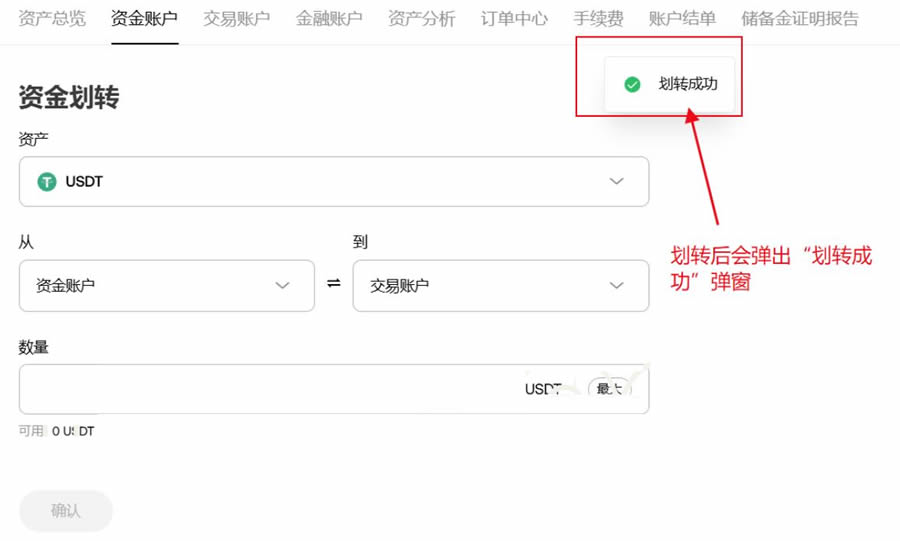The image size is (900, 541).
Task: Click the green Tether USDT coin icon
Action: [47, 182]
